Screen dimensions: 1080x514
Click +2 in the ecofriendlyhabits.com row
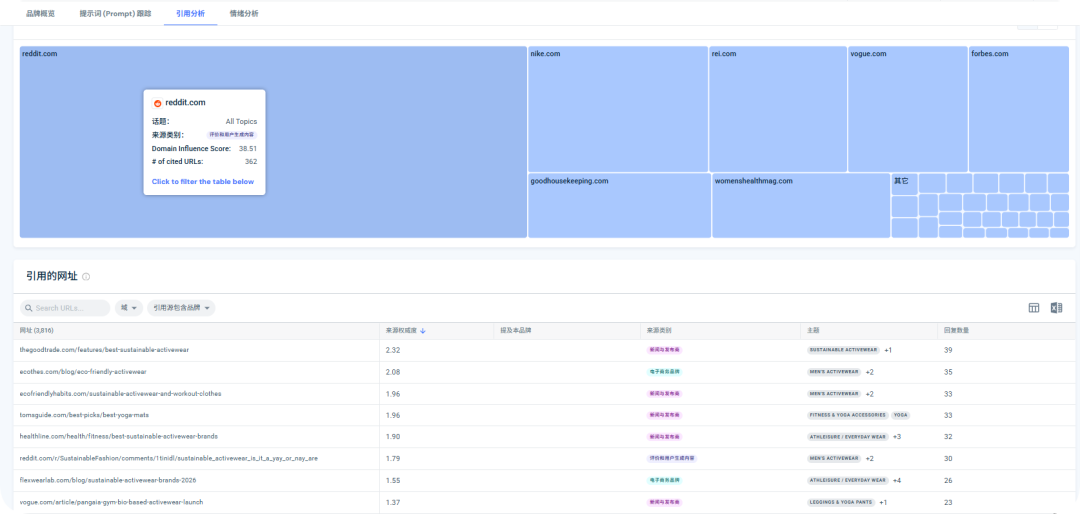(x=869, y=393)
